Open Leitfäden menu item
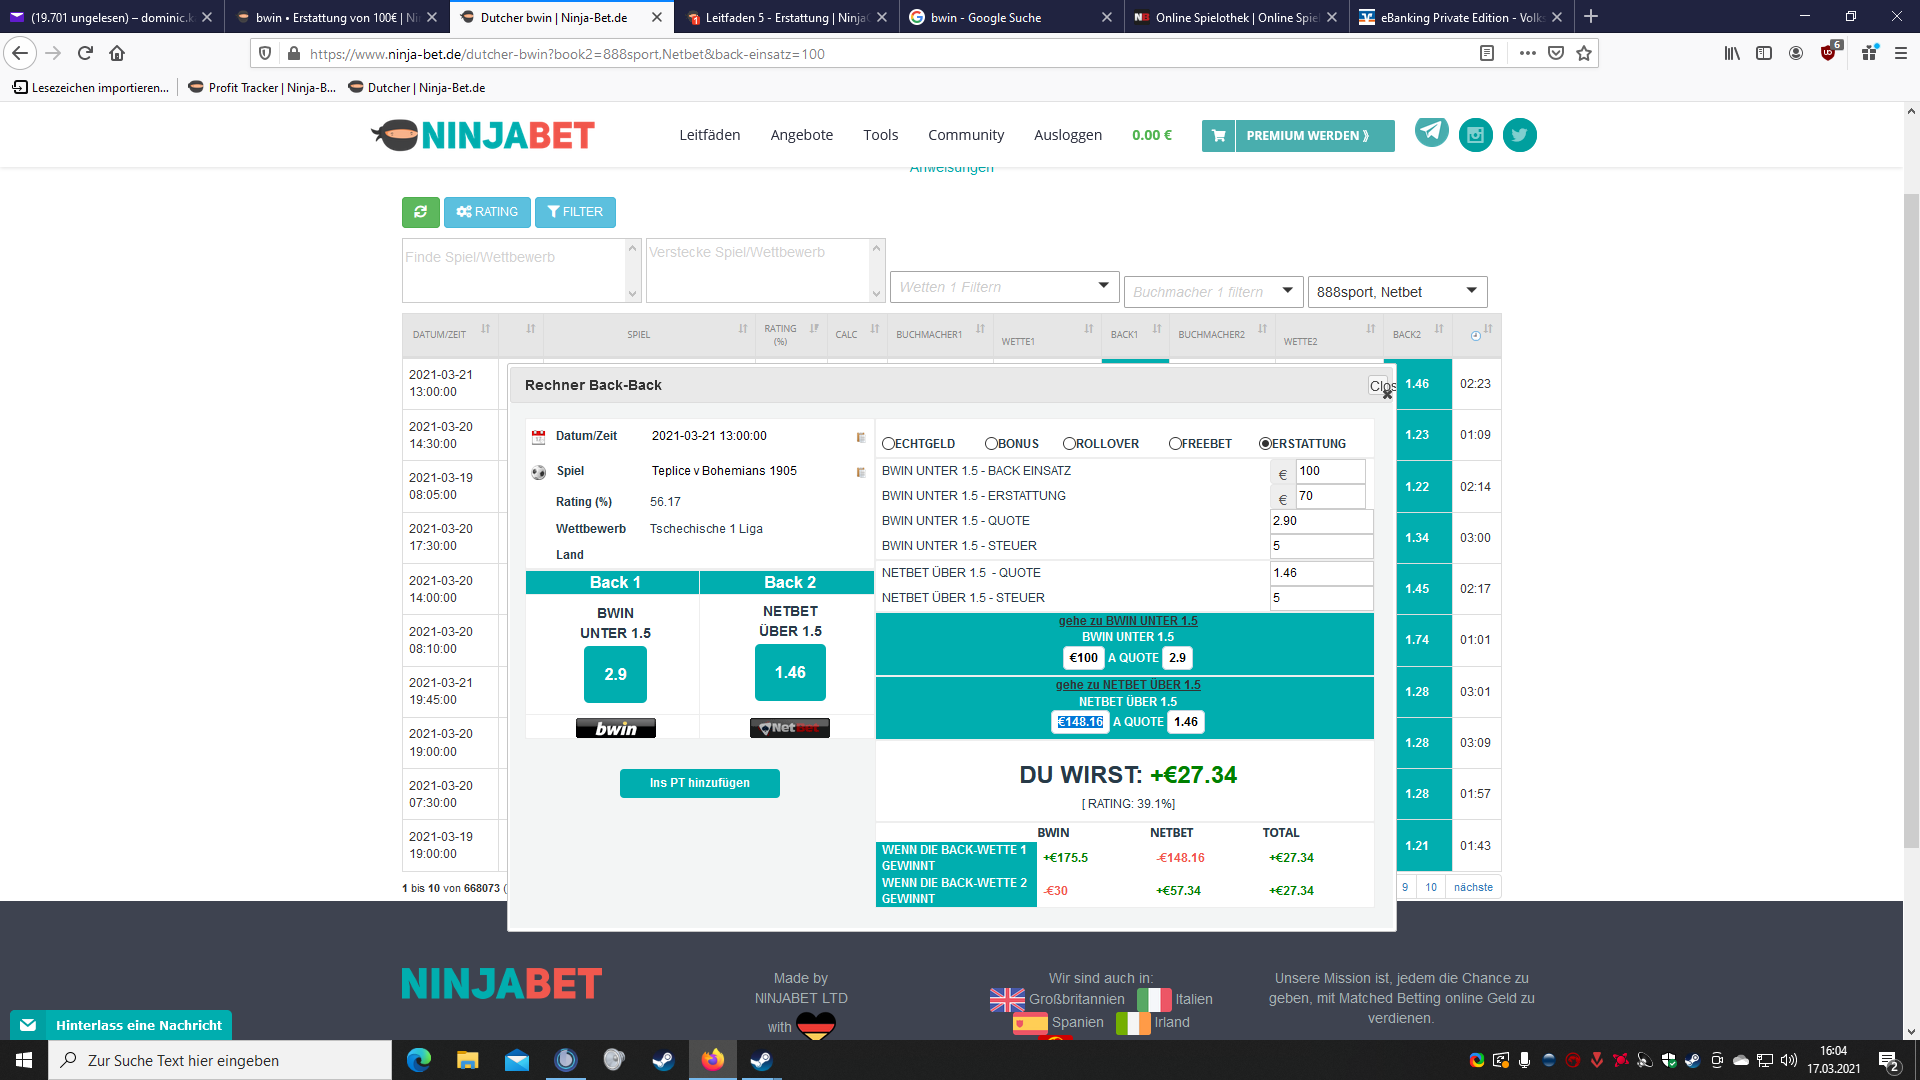Viewport: 1920px width, 1080px height. [x=709, y=135]
